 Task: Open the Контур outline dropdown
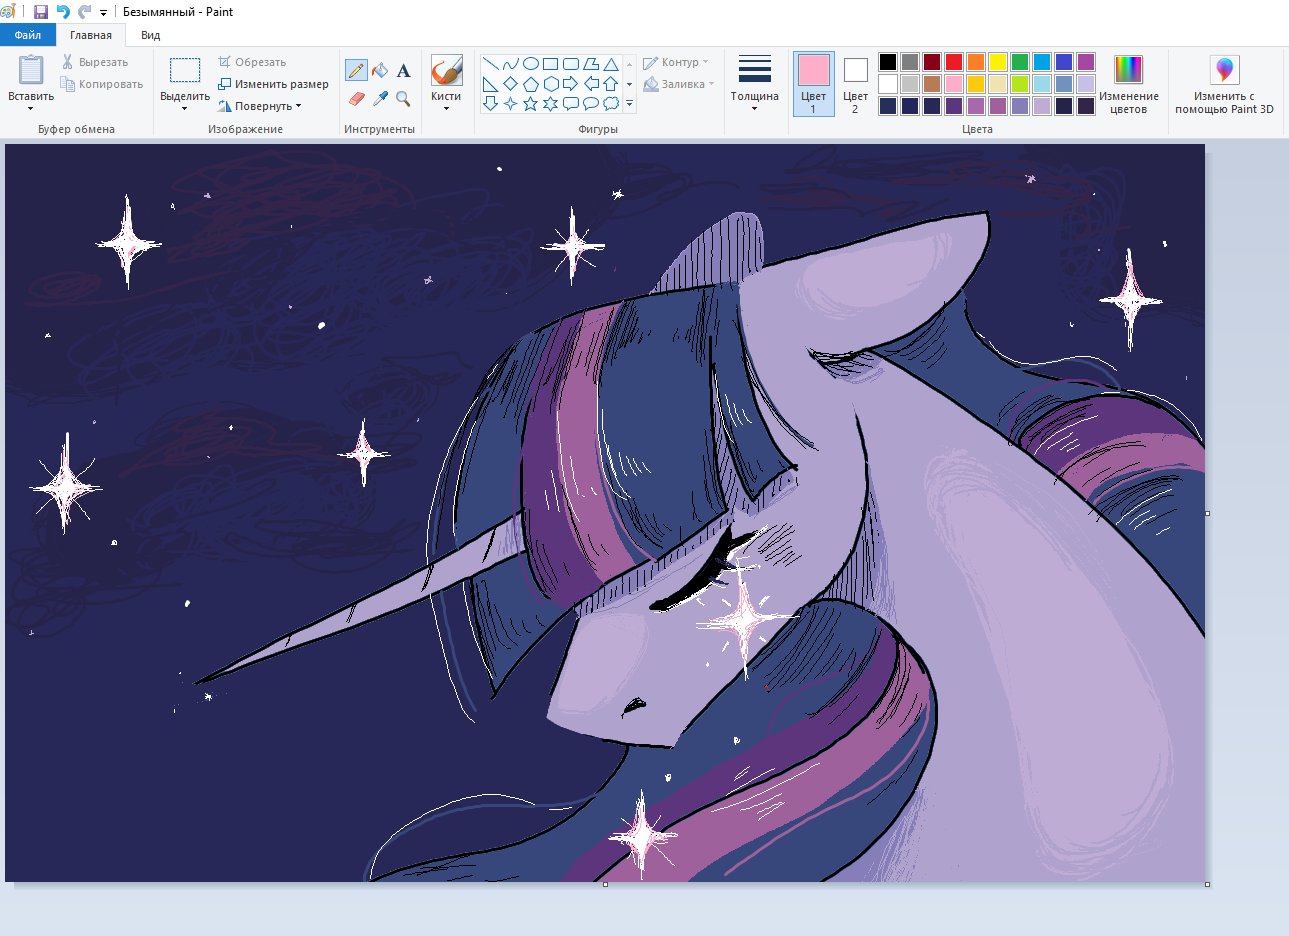pyautogui.click(x=676, y=62)
